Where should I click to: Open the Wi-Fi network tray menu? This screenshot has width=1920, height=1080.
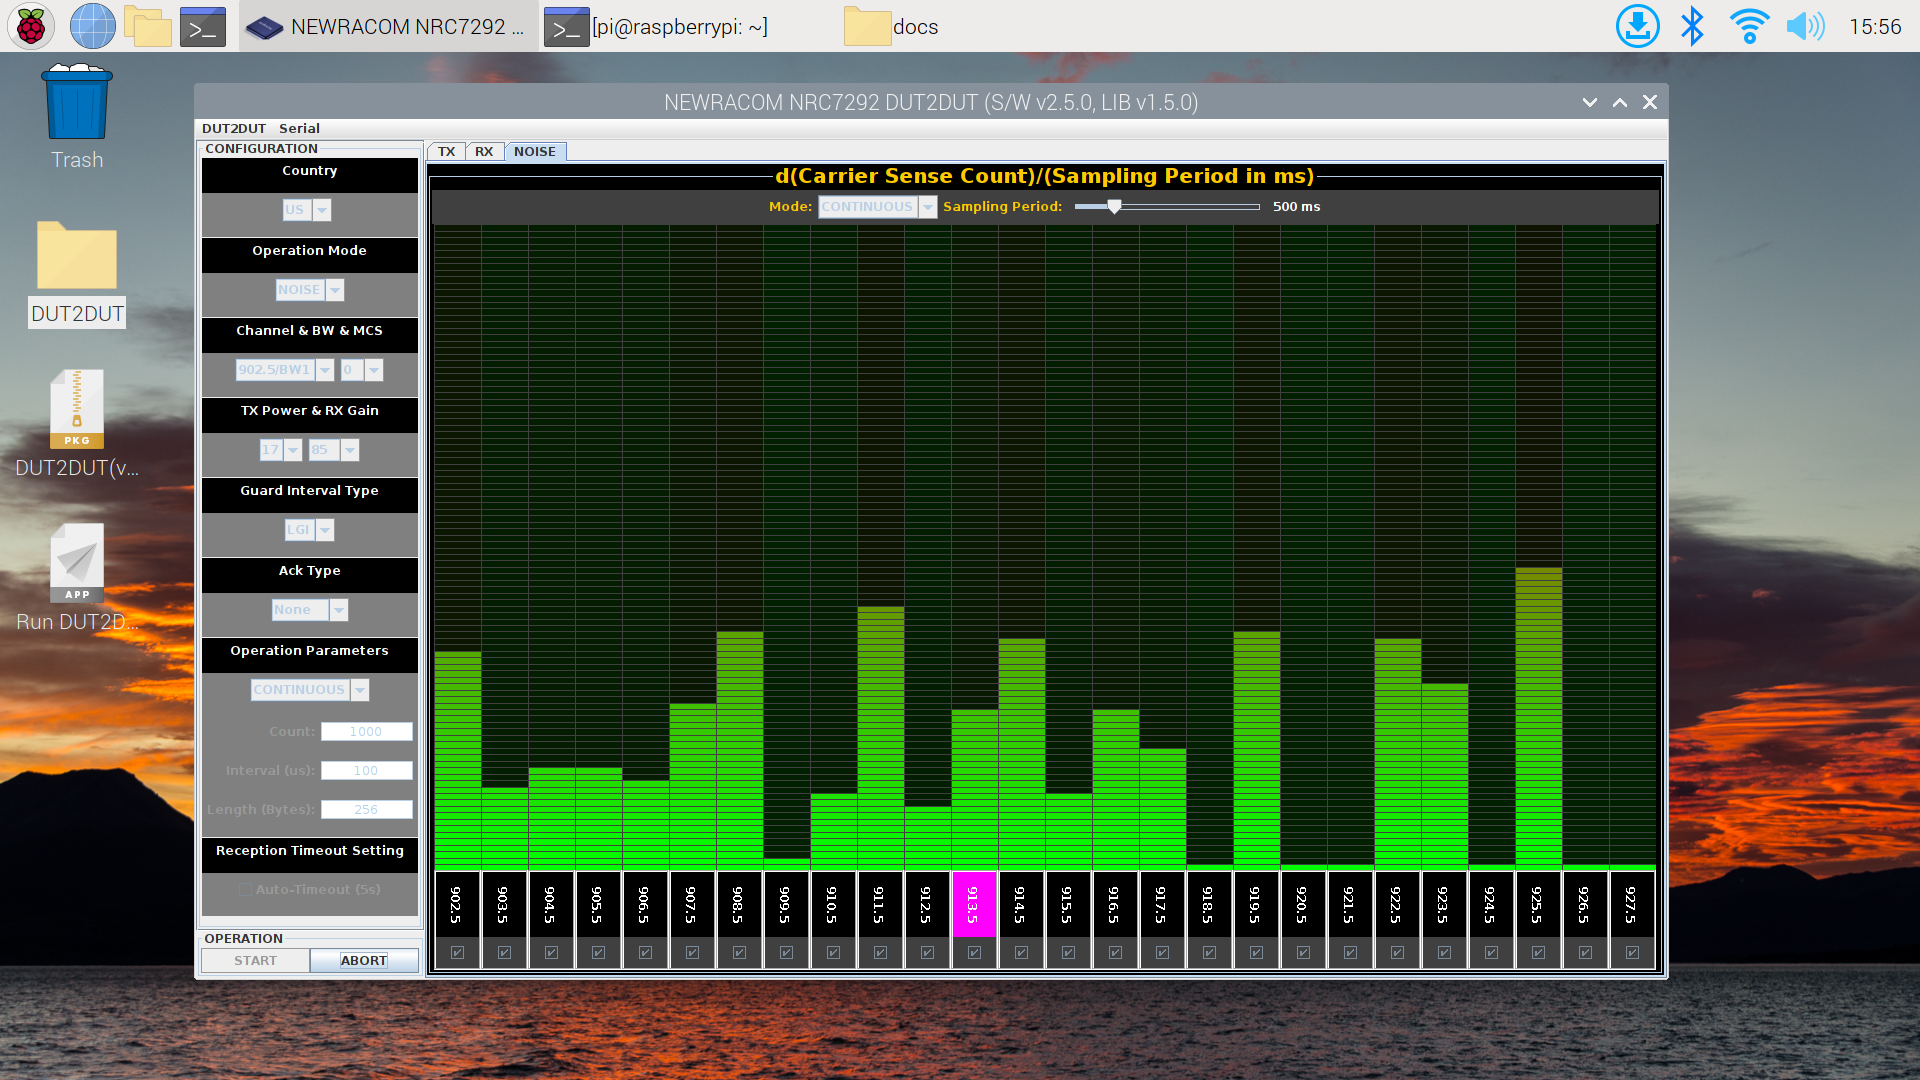(x=1749, y=26)
